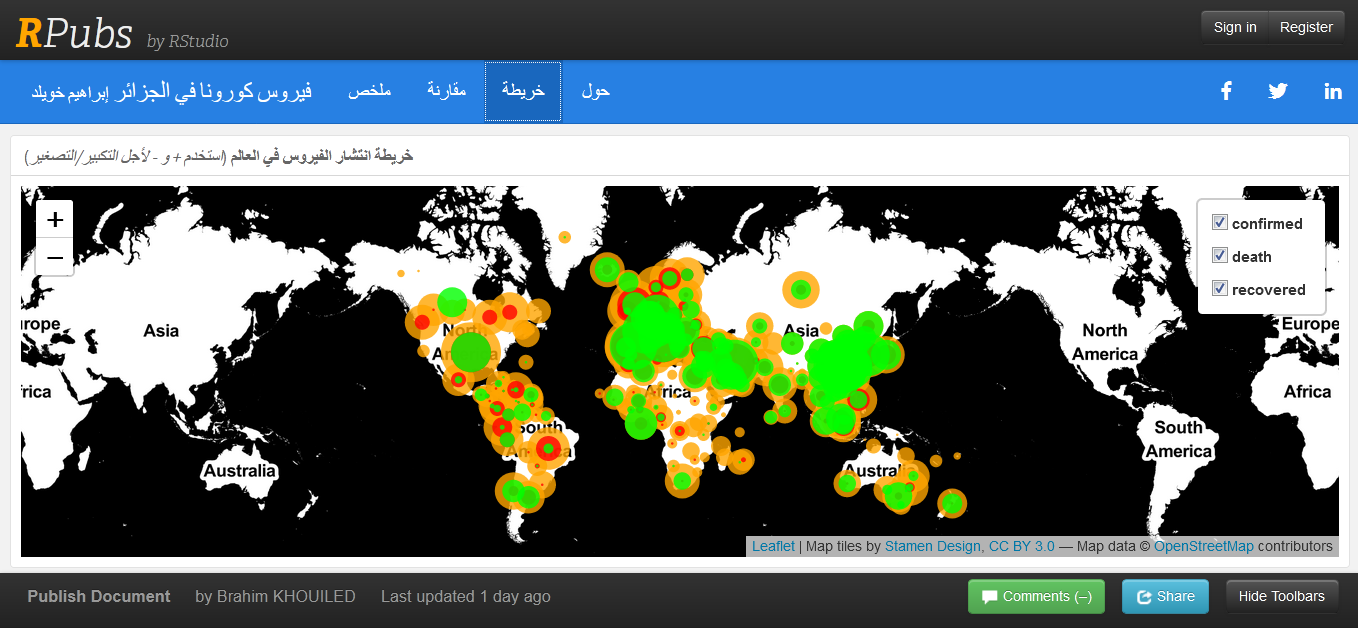Viewport: 1358px width, 628px height.
Task: Zoom in the map with plus button
Action: click(x=55, y=220)
